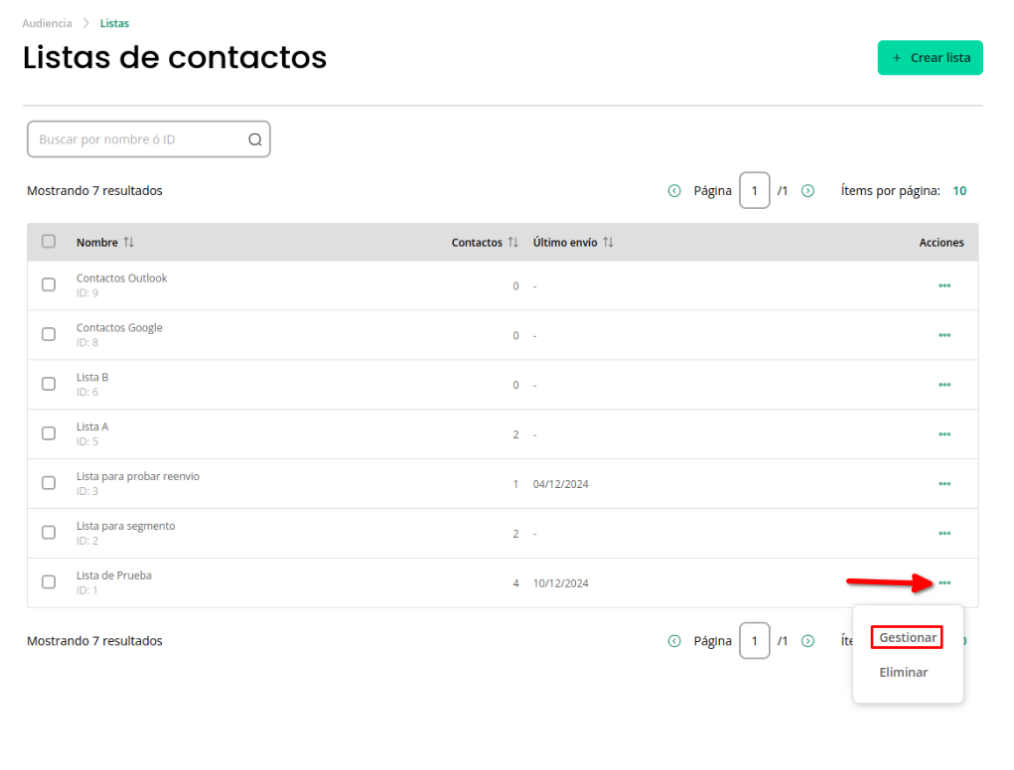Click the Crear lista button
This screenshot has width=1014, height=770.
[x=930, y=58]
